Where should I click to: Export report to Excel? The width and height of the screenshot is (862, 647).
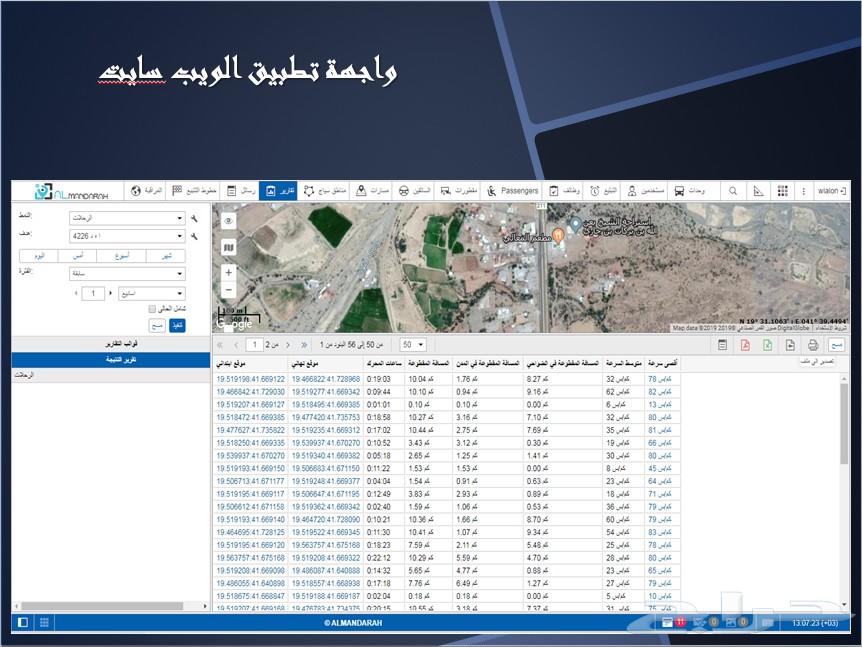point(768,345)
